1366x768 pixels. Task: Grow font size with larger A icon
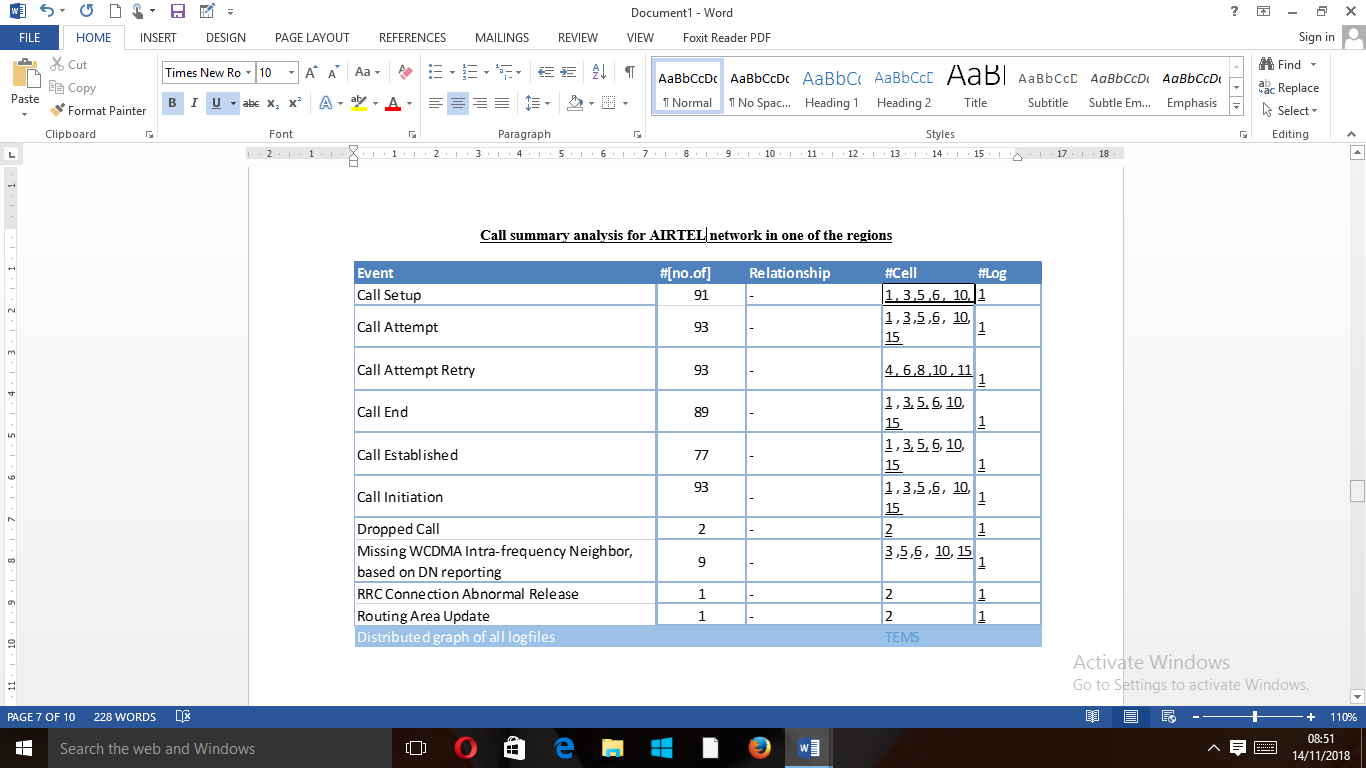click(311, 73)
